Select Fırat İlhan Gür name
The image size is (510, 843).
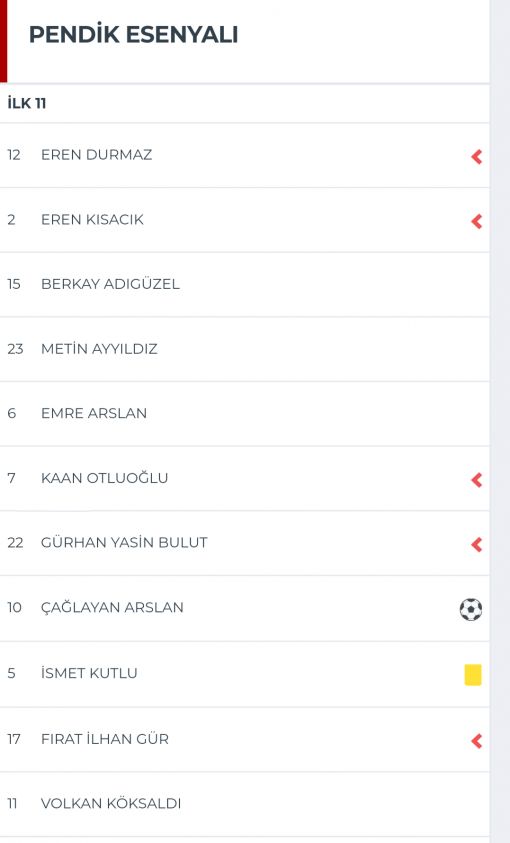(105, 739)
